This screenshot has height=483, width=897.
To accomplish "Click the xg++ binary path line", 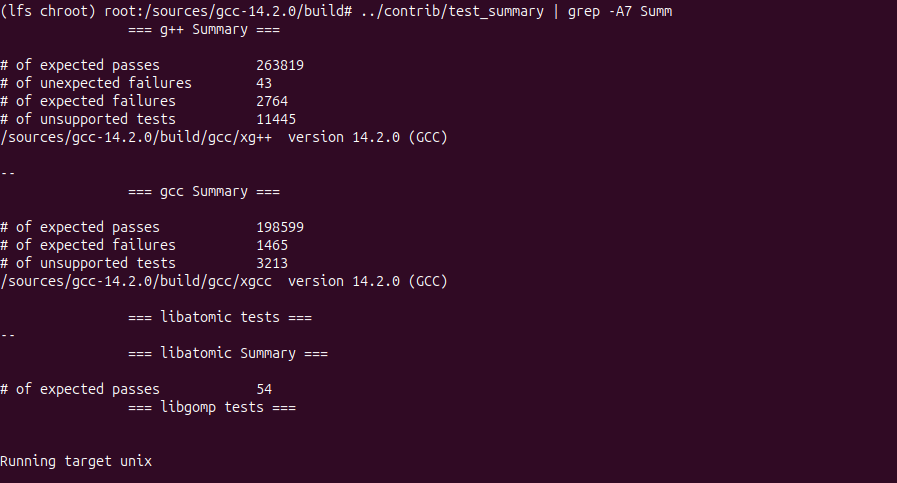I will (x=223, y=137).
